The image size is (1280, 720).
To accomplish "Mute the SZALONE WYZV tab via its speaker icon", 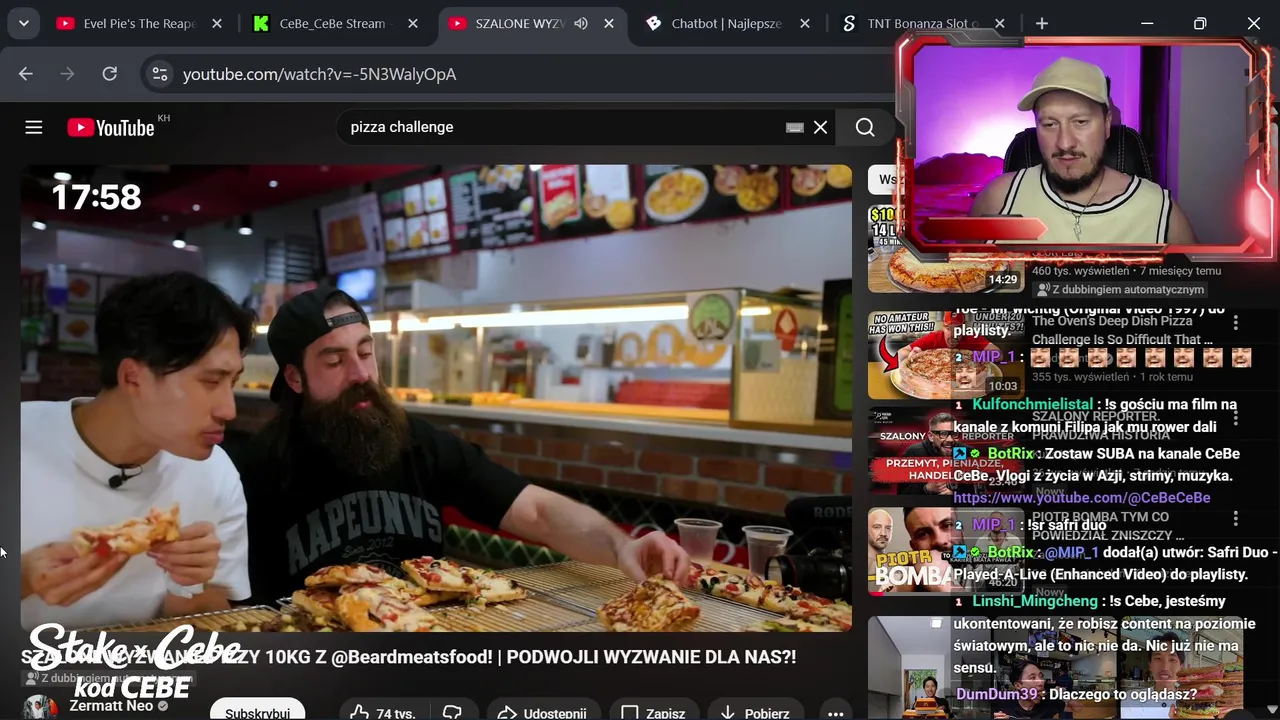I will 581,23.
